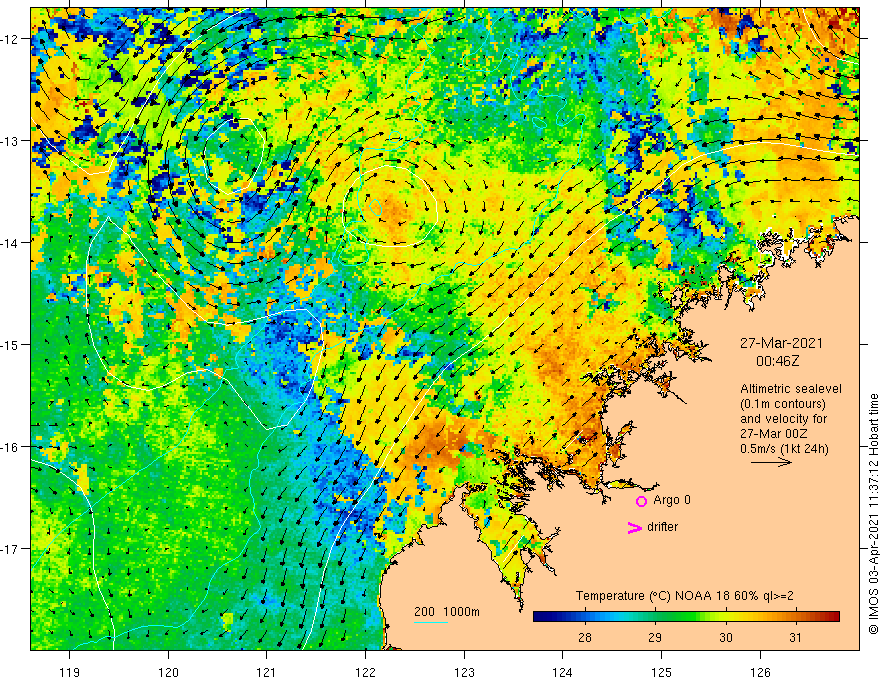Click the time label 00:46Z

tap(777, 361)
